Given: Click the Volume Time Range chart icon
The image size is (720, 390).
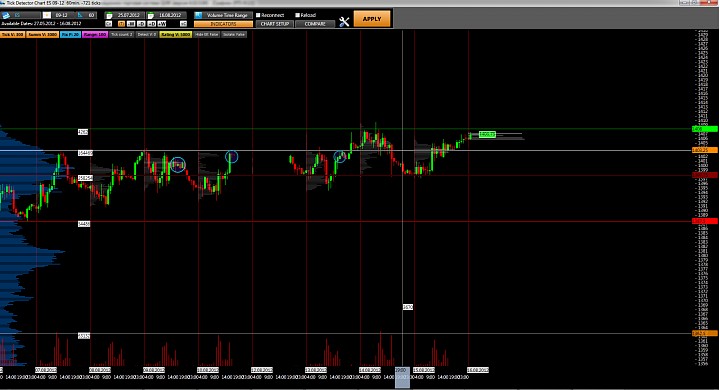Looking at the screenshot, I should (x=198, y=15).
